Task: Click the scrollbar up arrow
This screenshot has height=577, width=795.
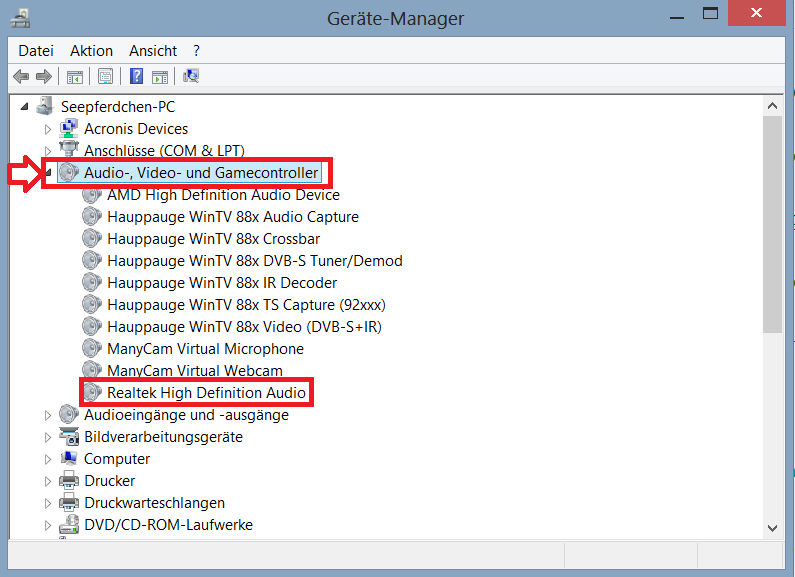Action: coord(772,105)
